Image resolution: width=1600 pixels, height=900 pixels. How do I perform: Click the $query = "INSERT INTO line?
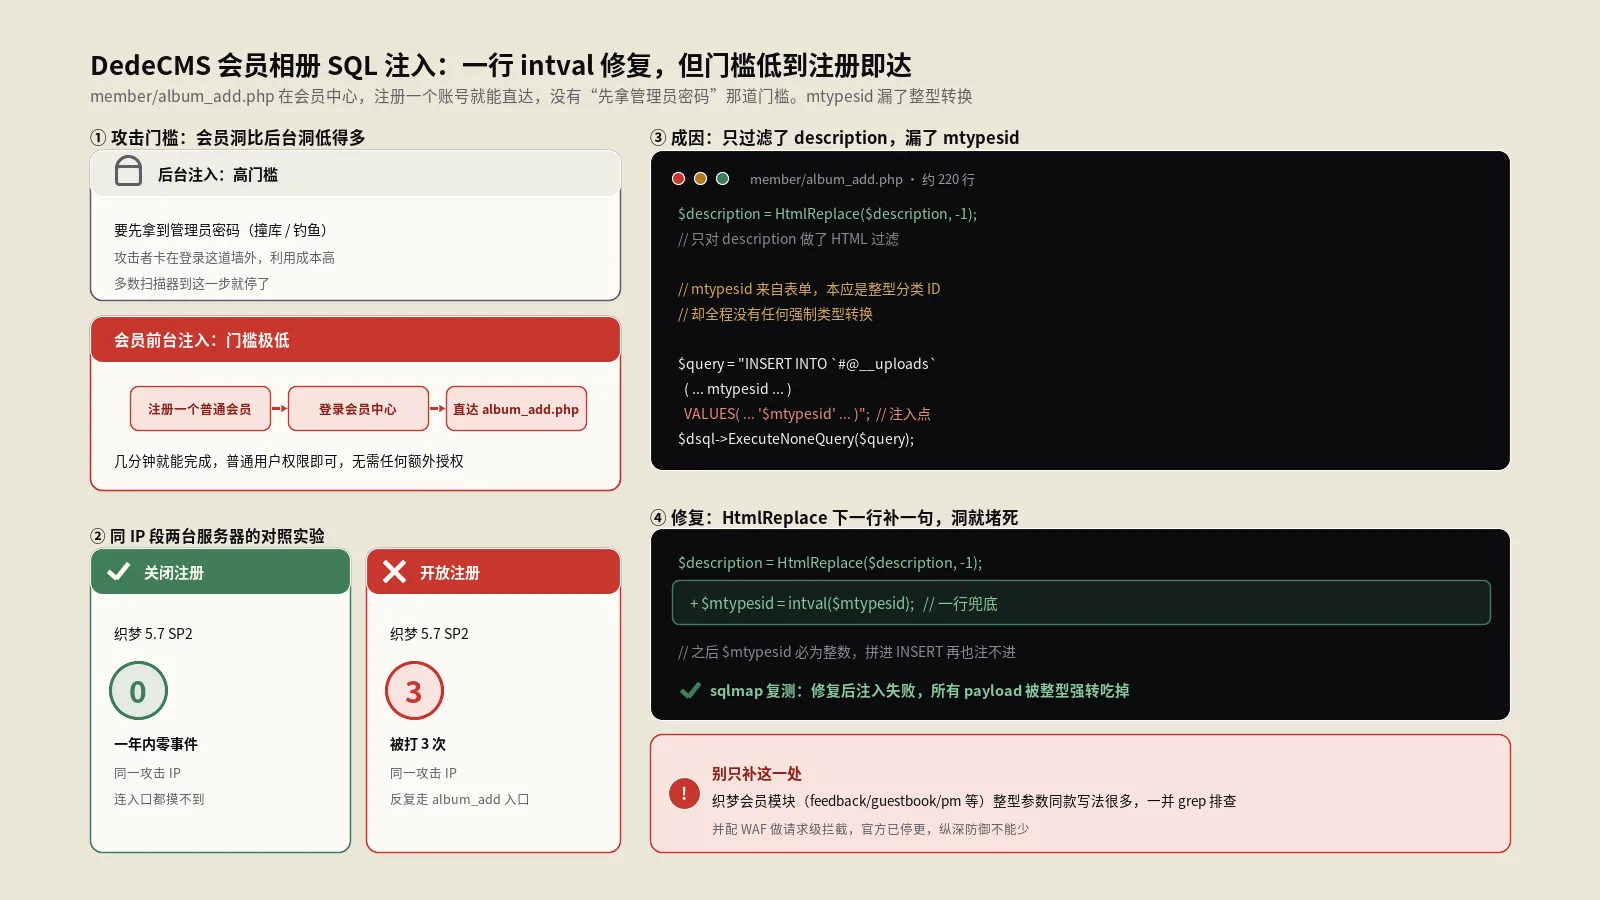pos(807,364)
